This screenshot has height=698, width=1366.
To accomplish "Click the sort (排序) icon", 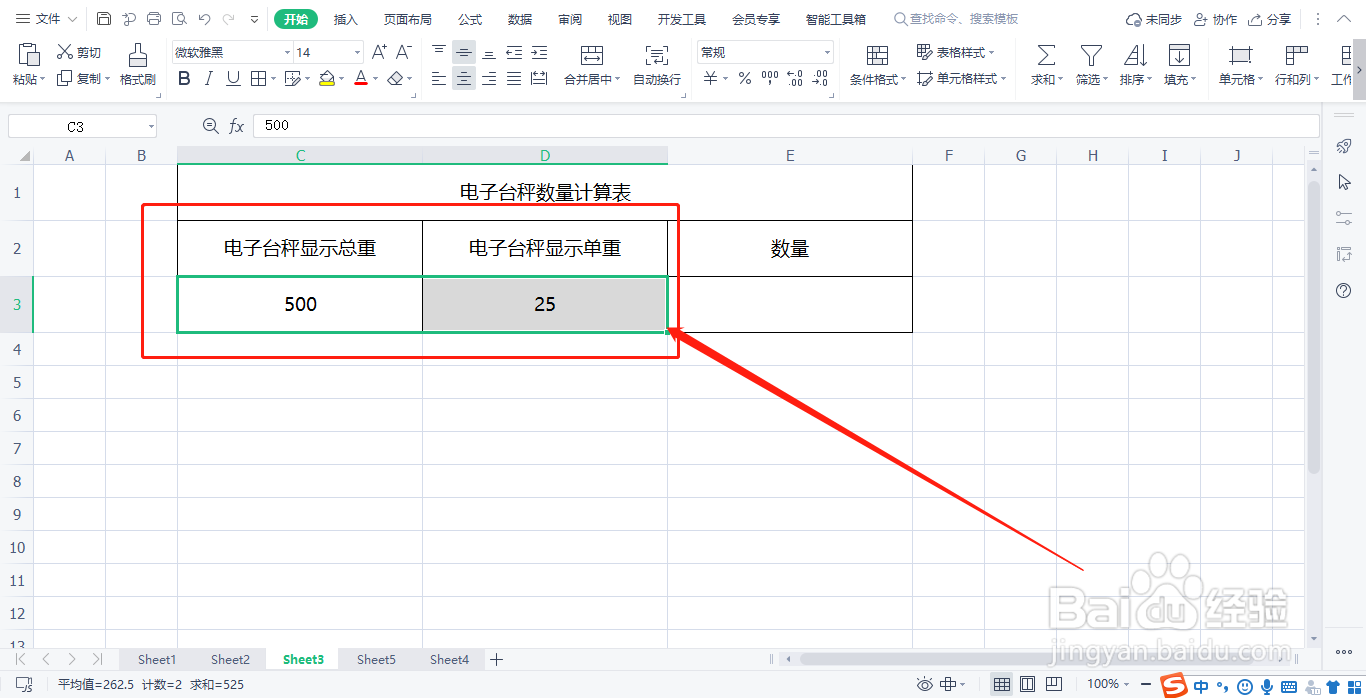I will click(x=1134, y=60).
